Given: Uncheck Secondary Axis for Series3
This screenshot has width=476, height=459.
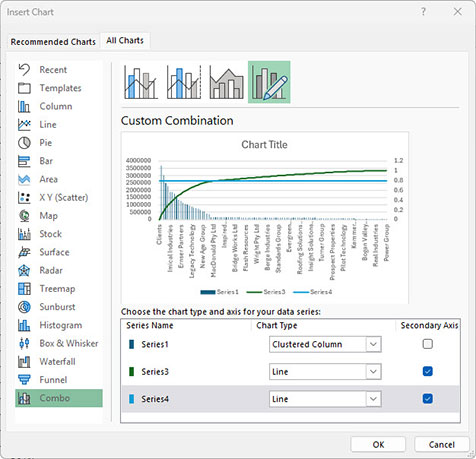Looking at the screenshot, I should (427, 371).
